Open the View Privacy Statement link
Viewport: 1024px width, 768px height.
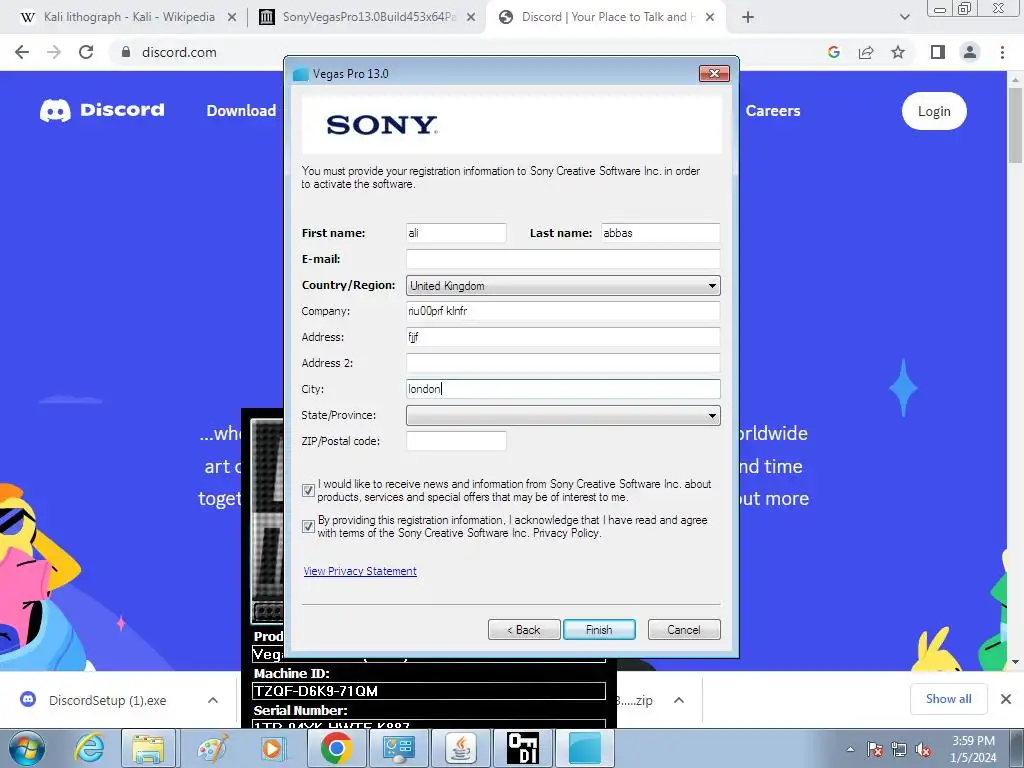coord(360,571)
